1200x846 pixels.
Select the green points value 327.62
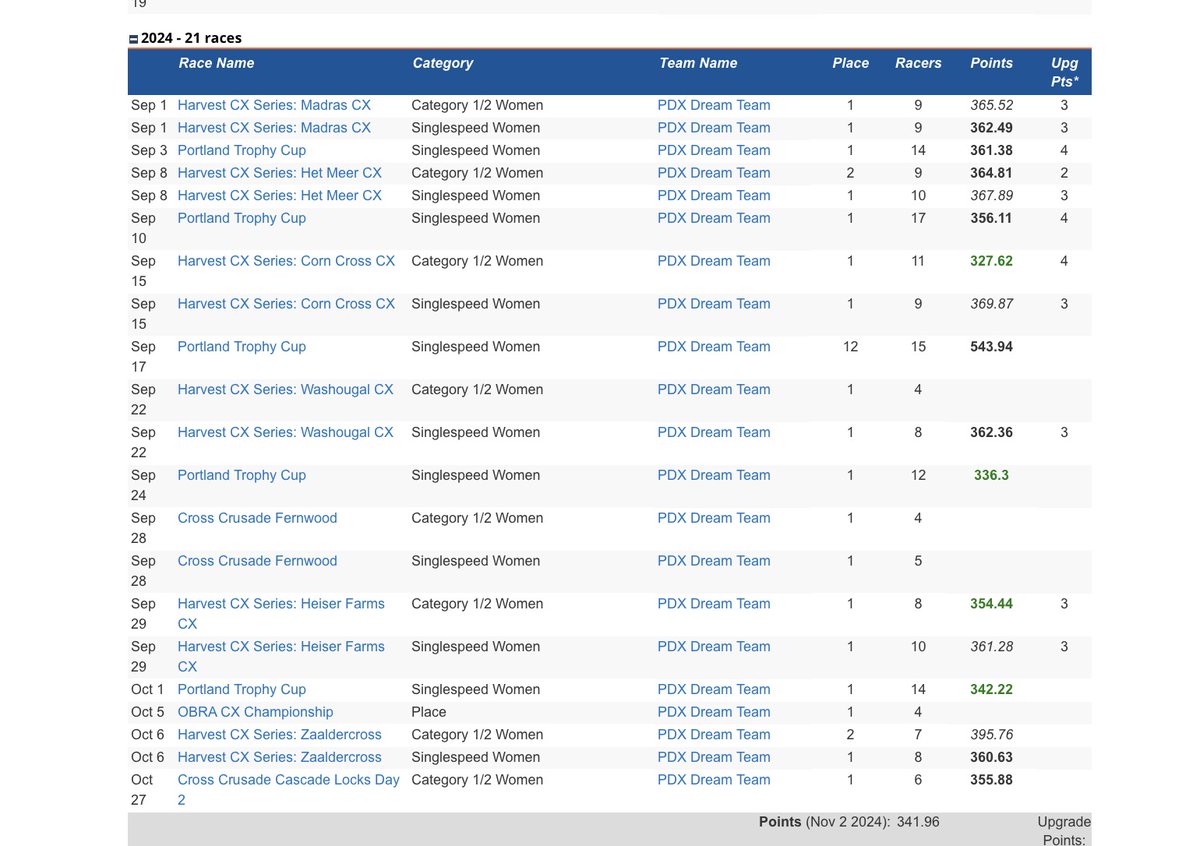[x=992, y=261]
